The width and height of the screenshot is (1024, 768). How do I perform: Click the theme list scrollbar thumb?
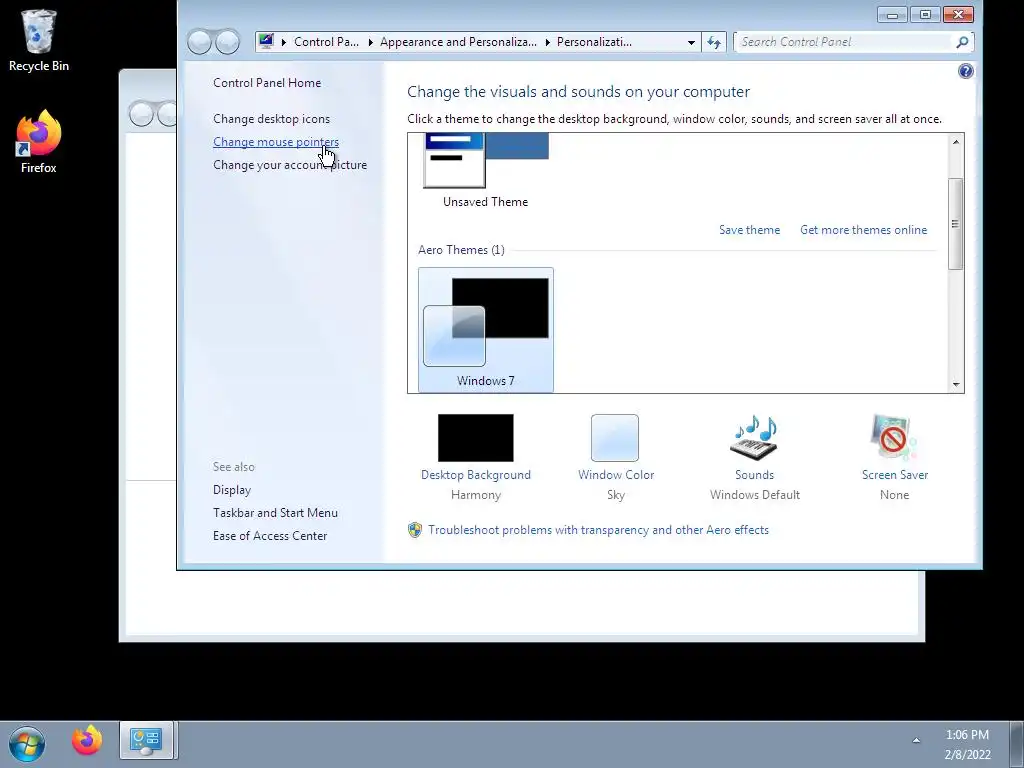(x=955, y=223)
